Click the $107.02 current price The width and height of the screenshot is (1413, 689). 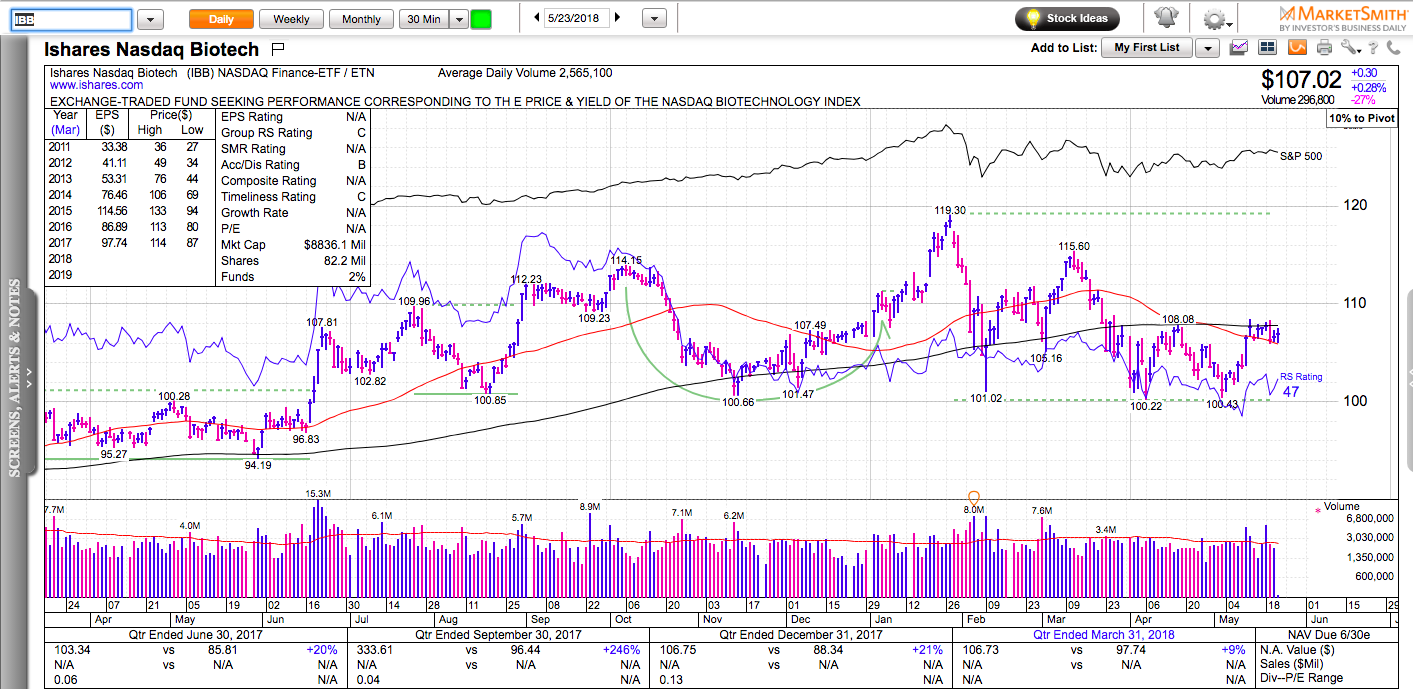click(x=1301, y=79)
